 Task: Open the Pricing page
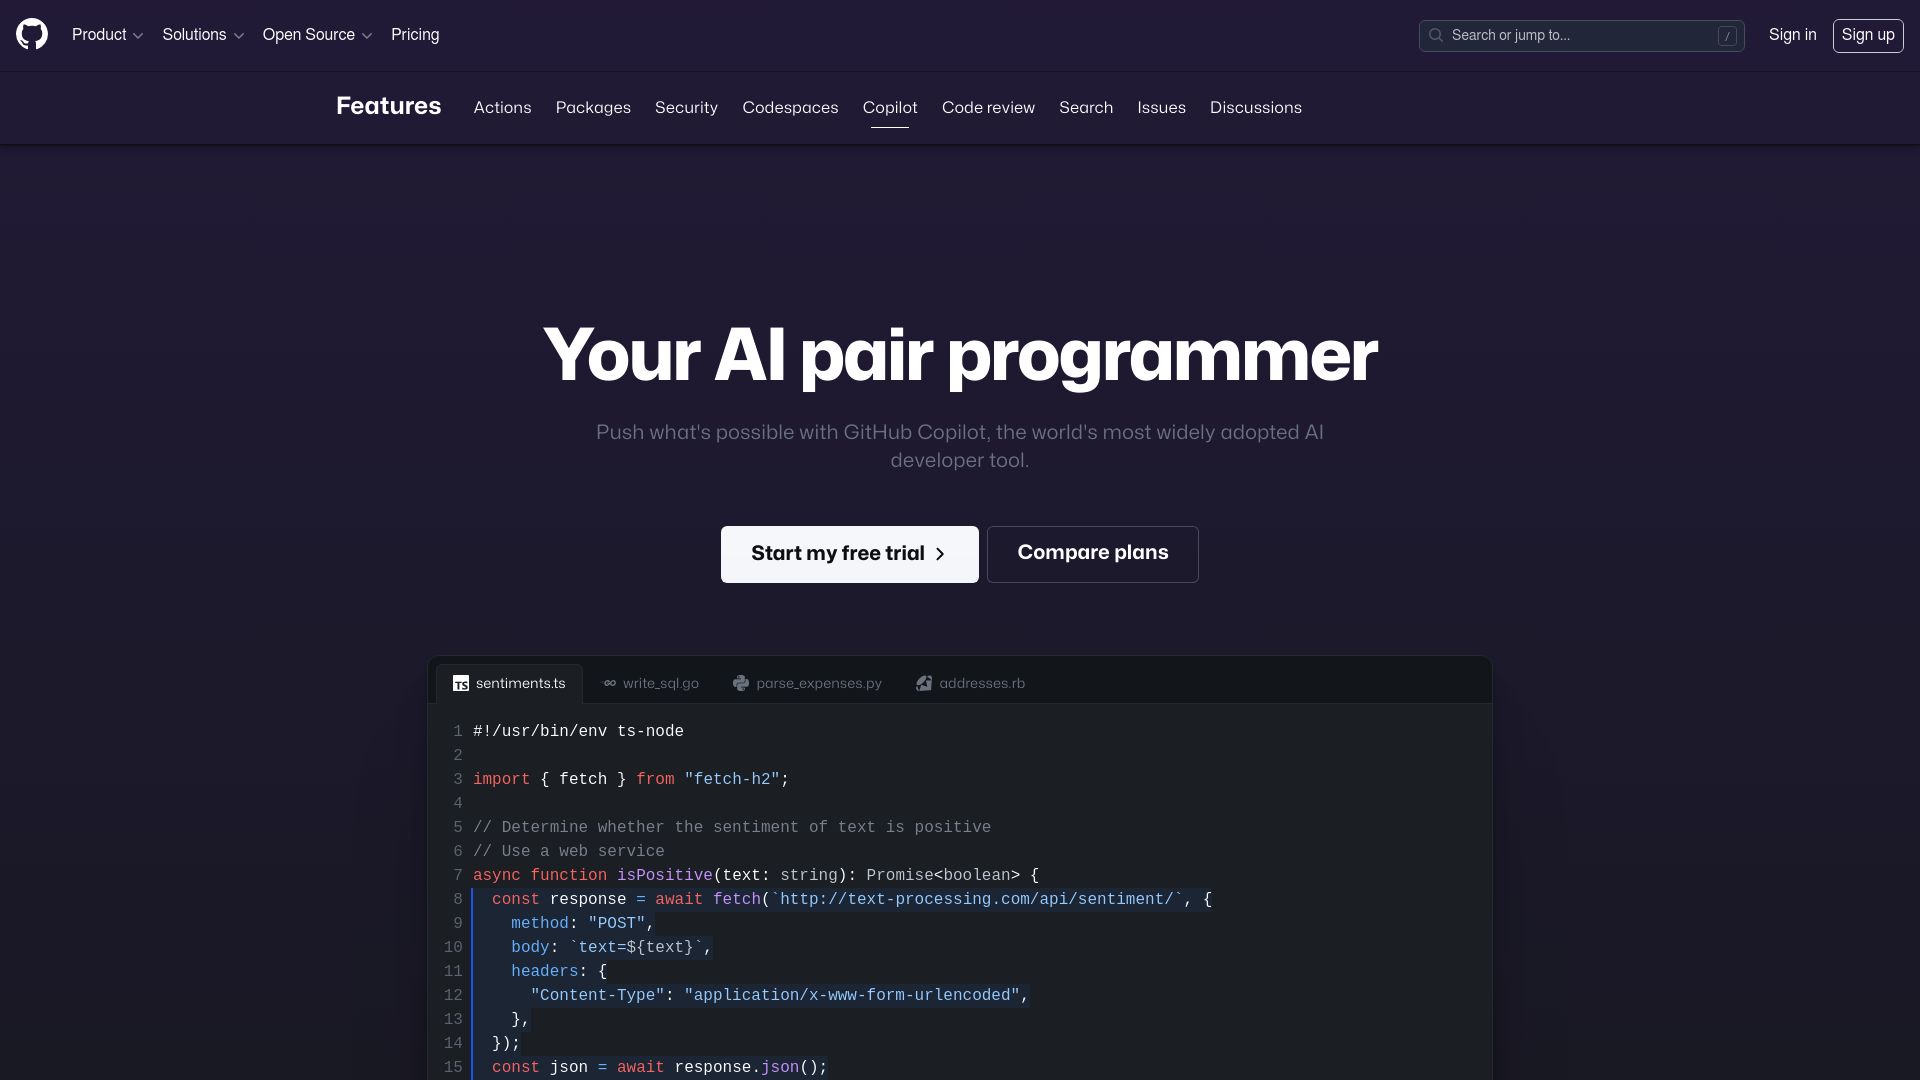[414, 35]
